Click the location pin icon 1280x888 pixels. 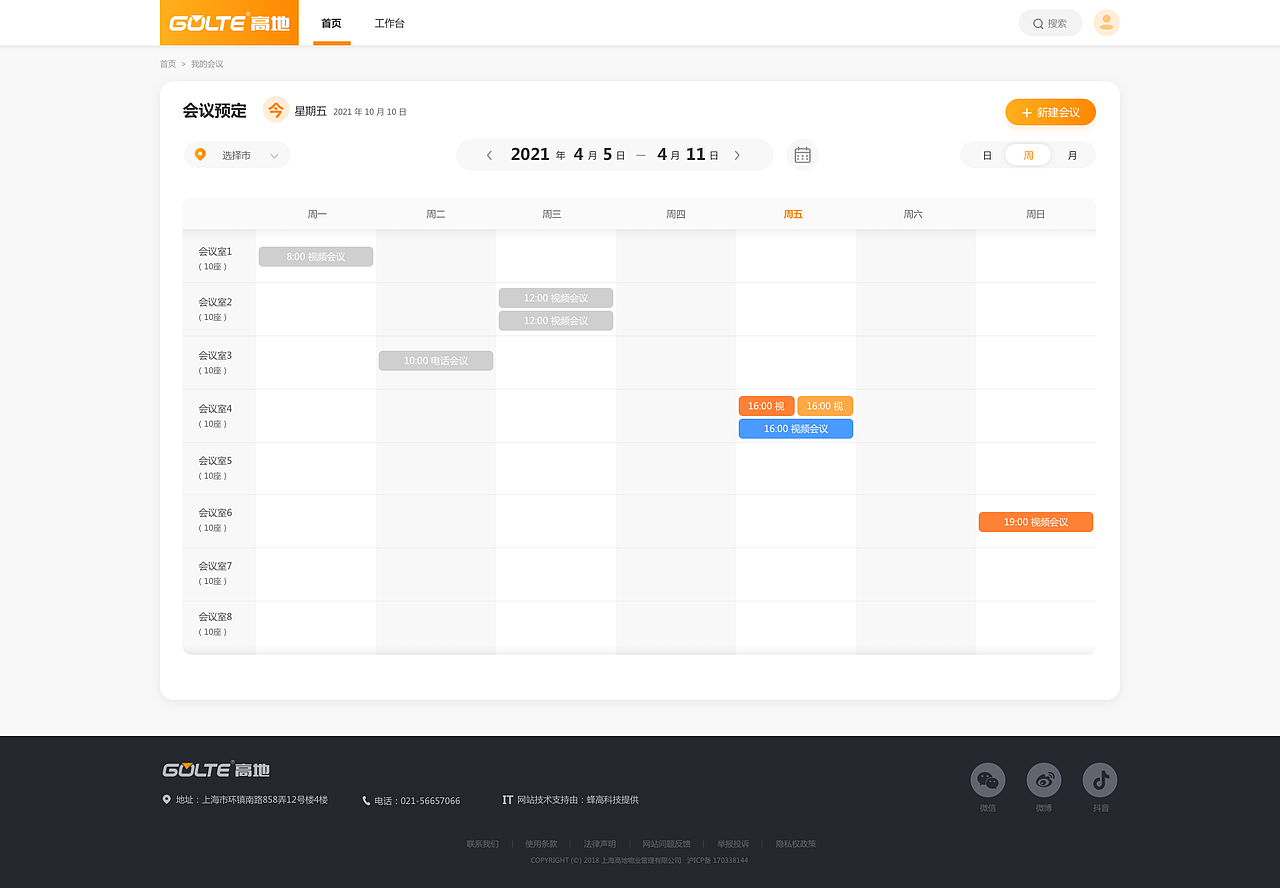[200, 155]
